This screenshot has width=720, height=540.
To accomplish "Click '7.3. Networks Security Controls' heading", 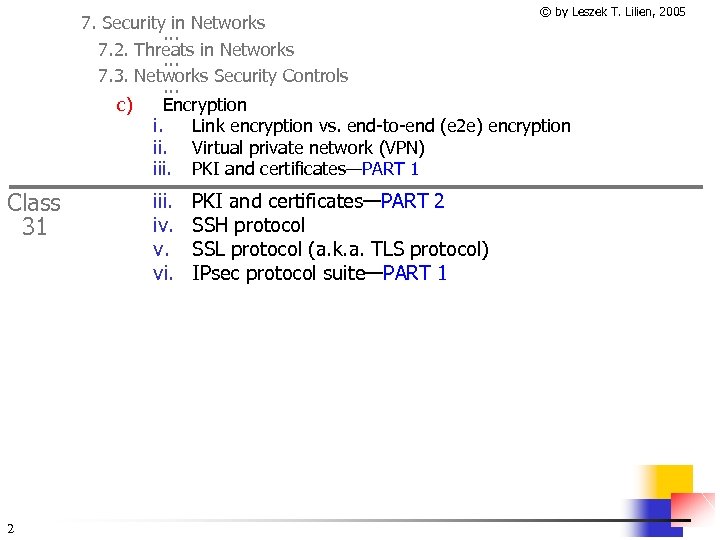I will click(223, 75).
